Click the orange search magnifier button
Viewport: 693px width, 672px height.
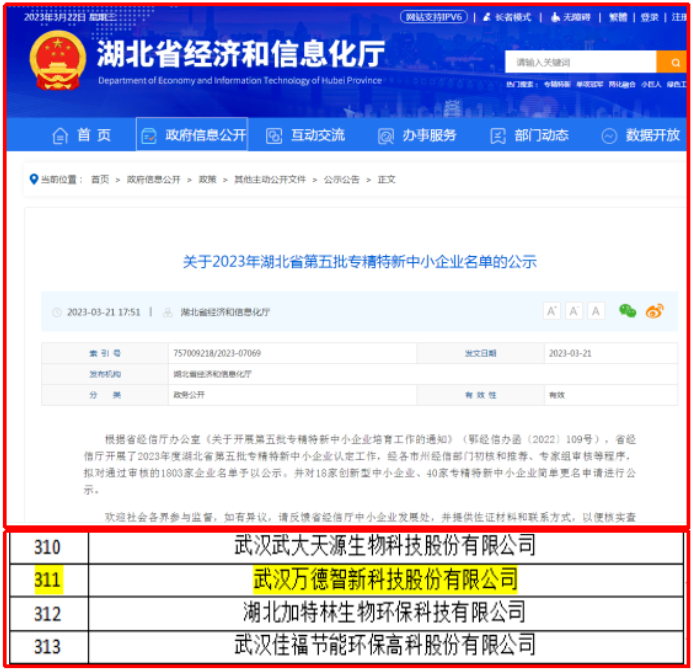coord(672,62)
